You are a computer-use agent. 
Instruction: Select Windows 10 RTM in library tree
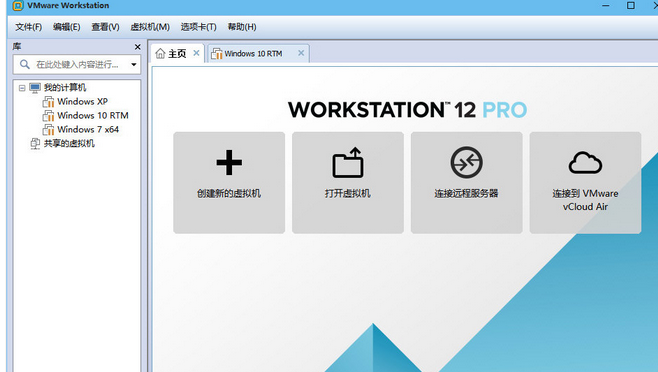pos(93,115)
